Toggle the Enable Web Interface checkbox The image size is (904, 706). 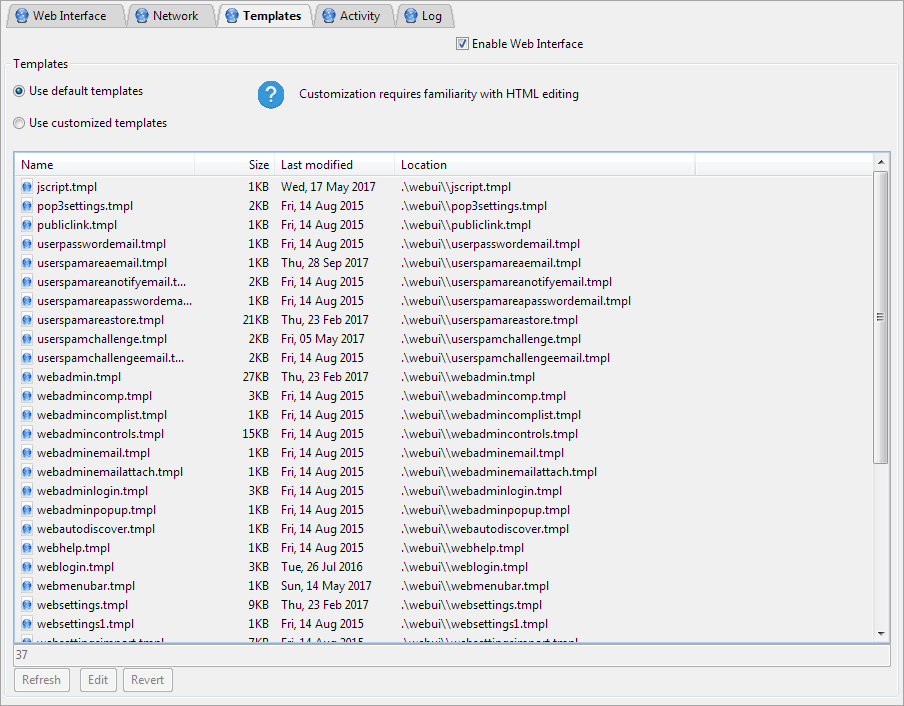tap(462, 44)
